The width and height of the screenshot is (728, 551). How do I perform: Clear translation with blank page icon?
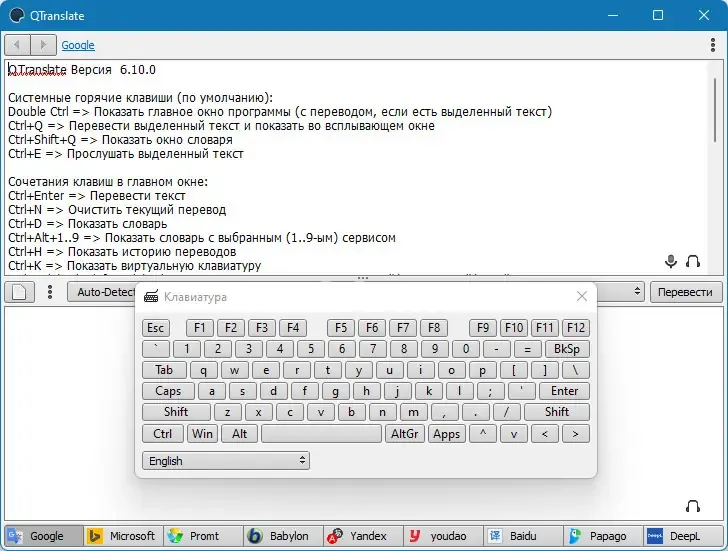pos(20,292)
